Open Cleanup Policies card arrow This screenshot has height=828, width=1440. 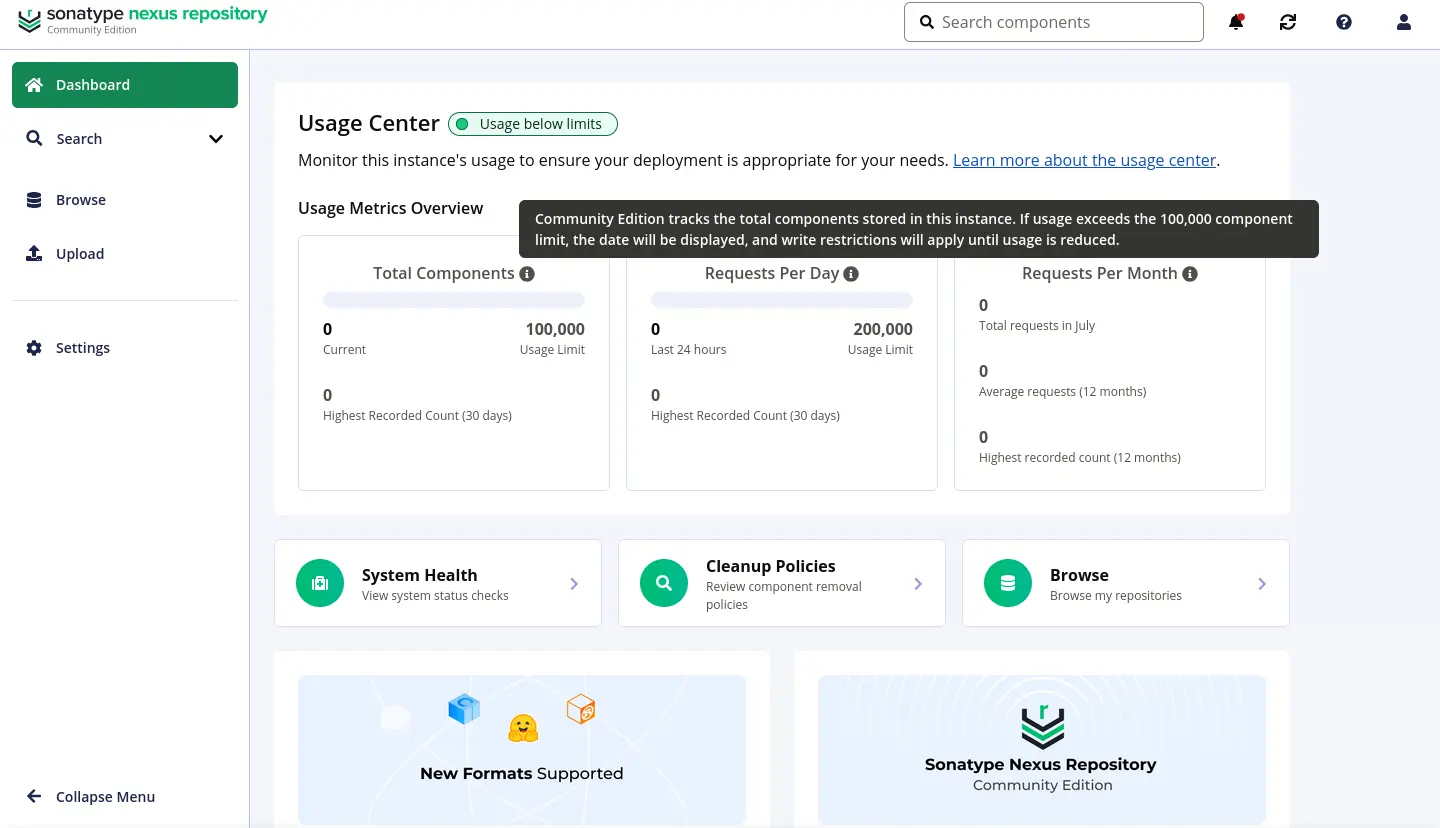coord(918,584)
